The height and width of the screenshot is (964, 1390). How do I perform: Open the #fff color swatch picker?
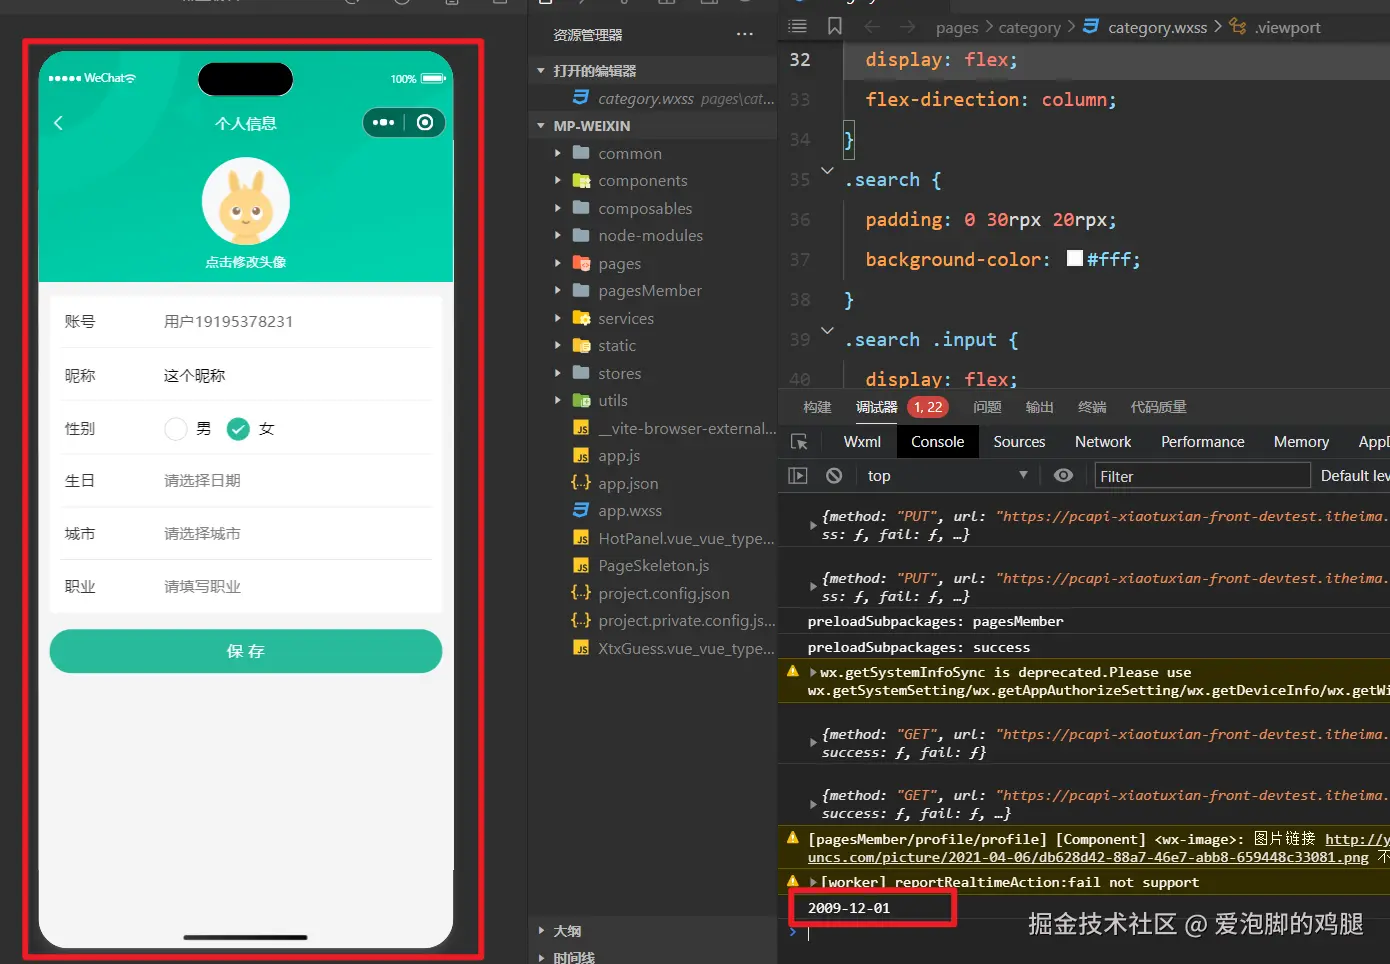(1075, 258)
